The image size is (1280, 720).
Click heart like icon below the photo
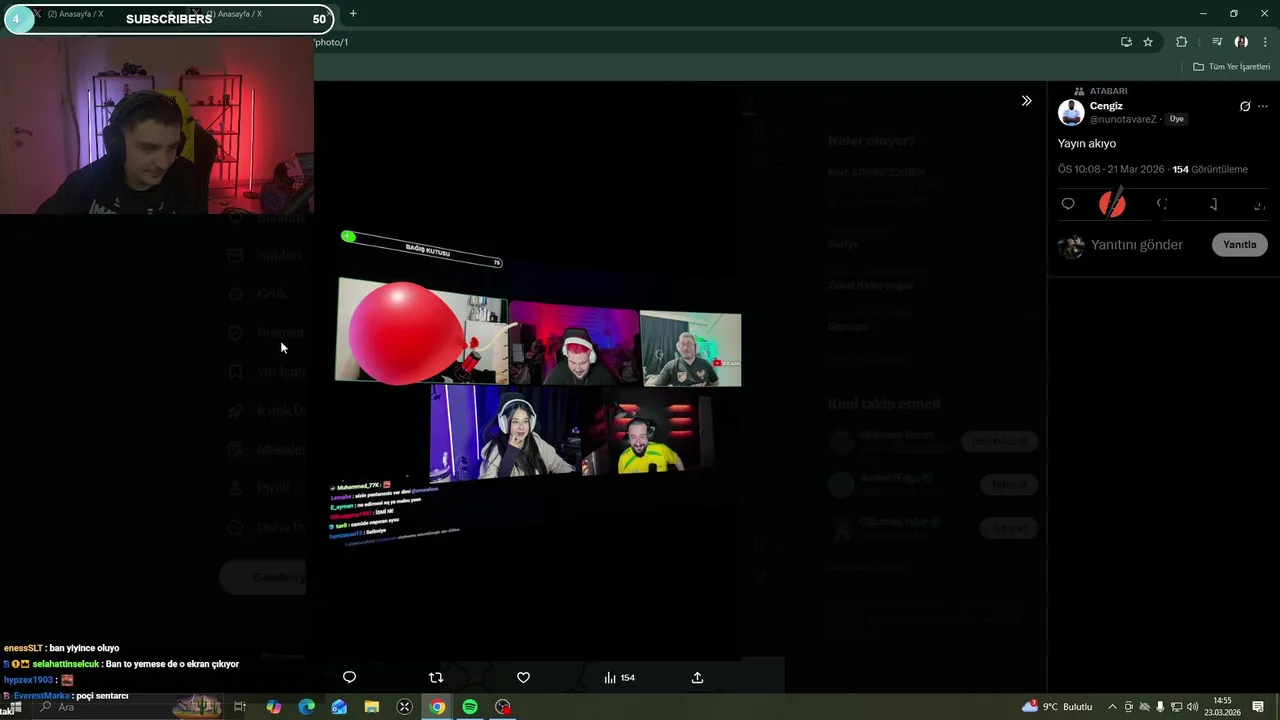pos(523,678)
